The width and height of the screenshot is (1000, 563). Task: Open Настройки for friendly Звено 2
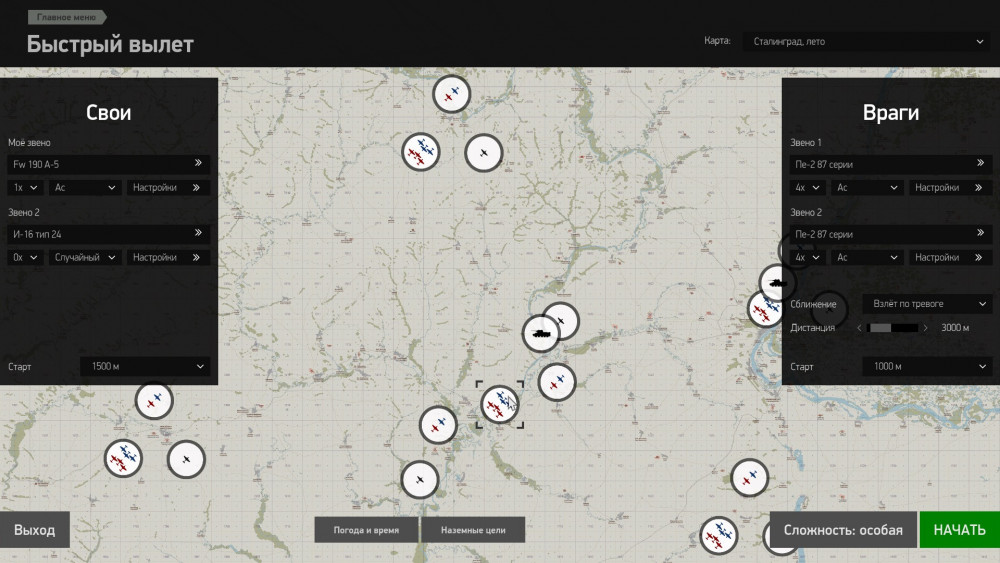pyautogui.click(x=168, y=258)
